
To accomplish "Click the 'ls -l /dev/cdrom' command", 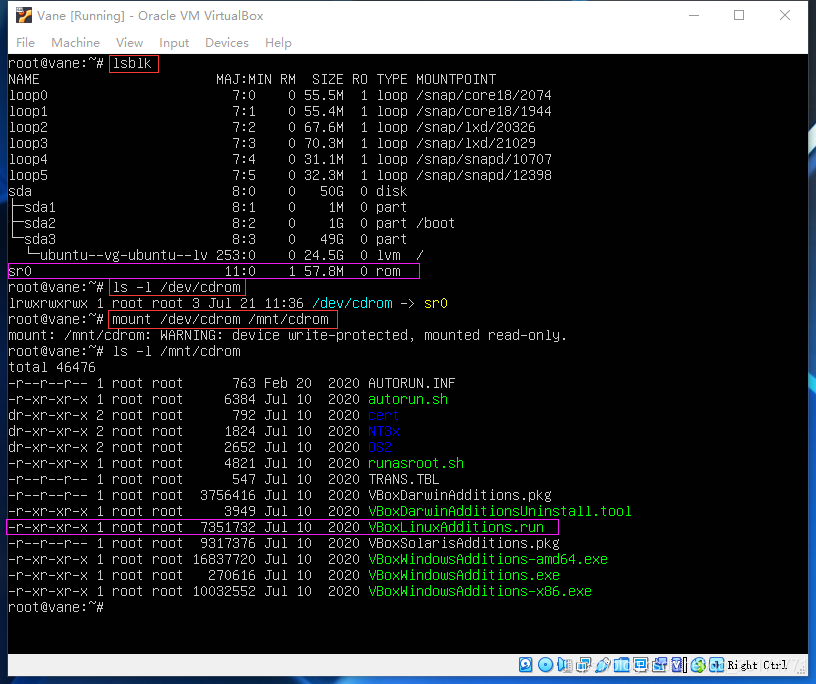I will coord(176,287).
